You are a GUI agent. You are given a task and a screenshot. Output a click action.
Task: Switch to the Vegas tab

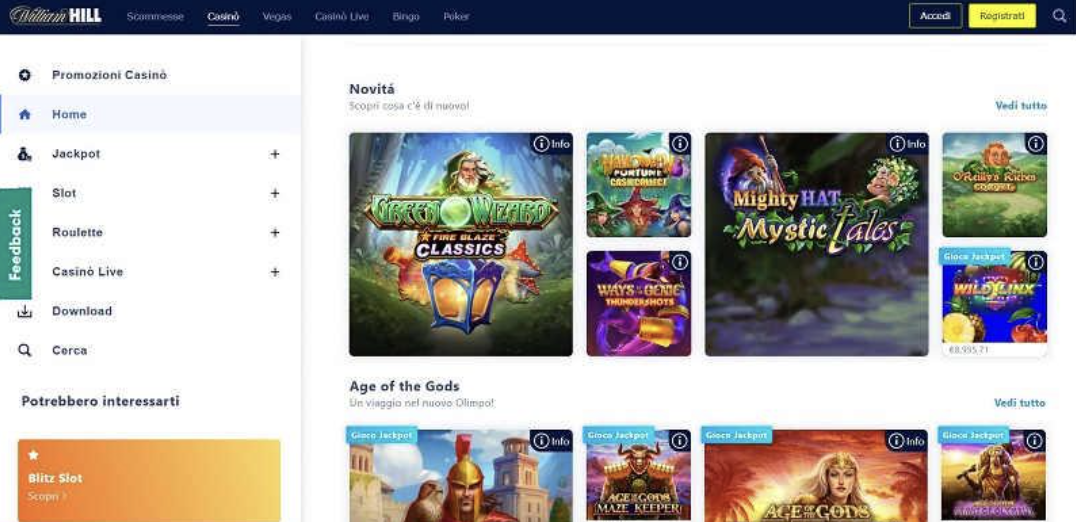[277, 16]
